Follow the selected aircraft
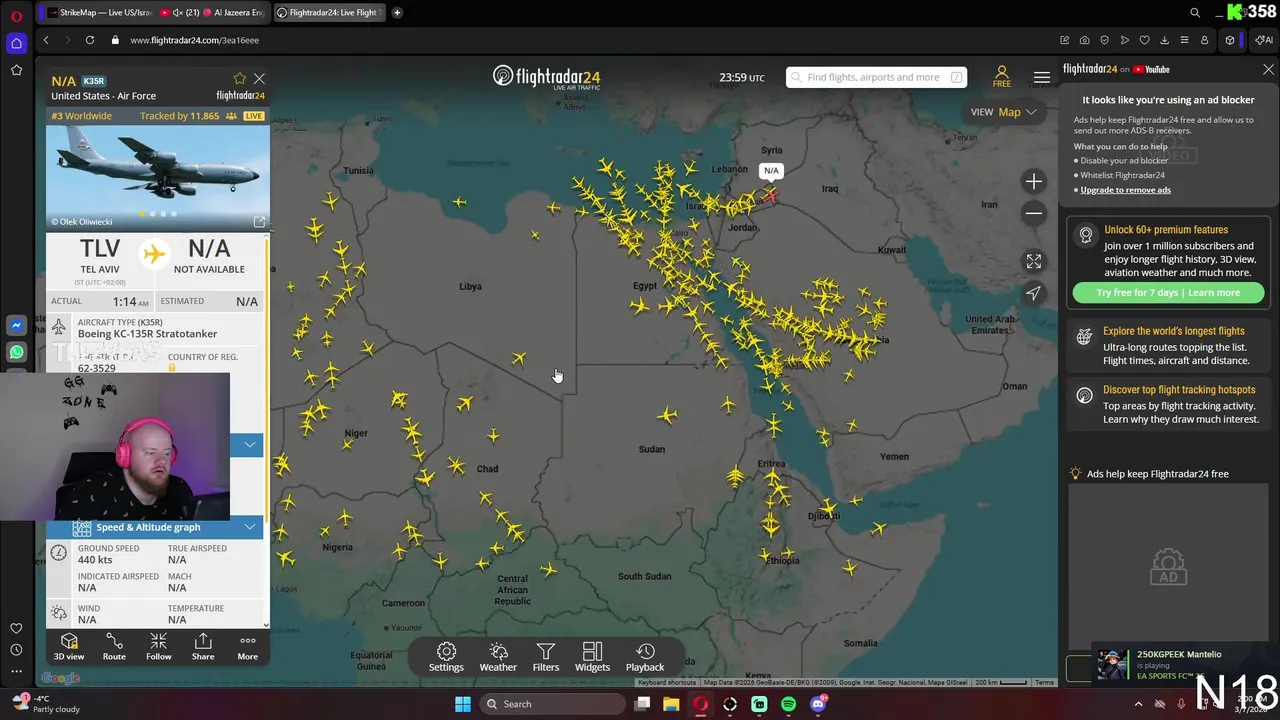1280x720 pixels. 158,647
